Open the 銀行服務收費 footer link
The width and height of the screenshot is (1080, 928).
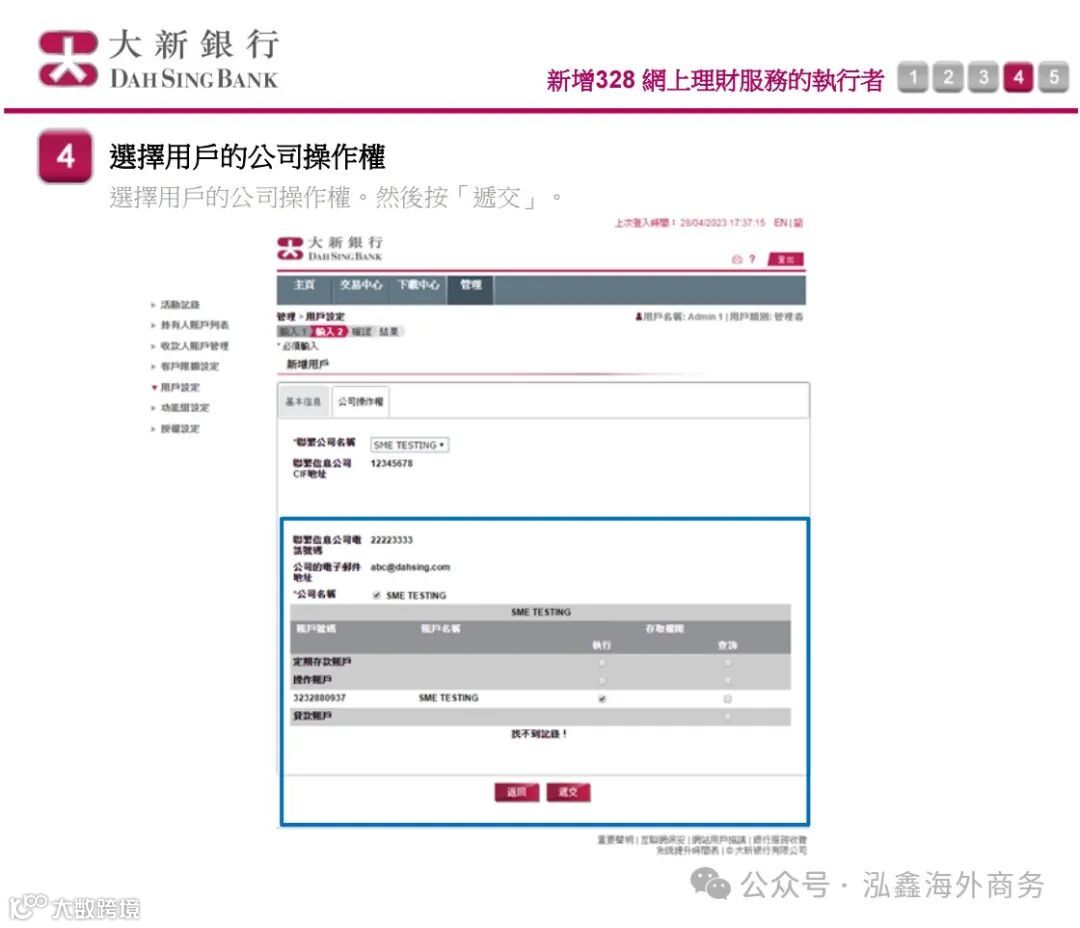click(x=780, y=840)
